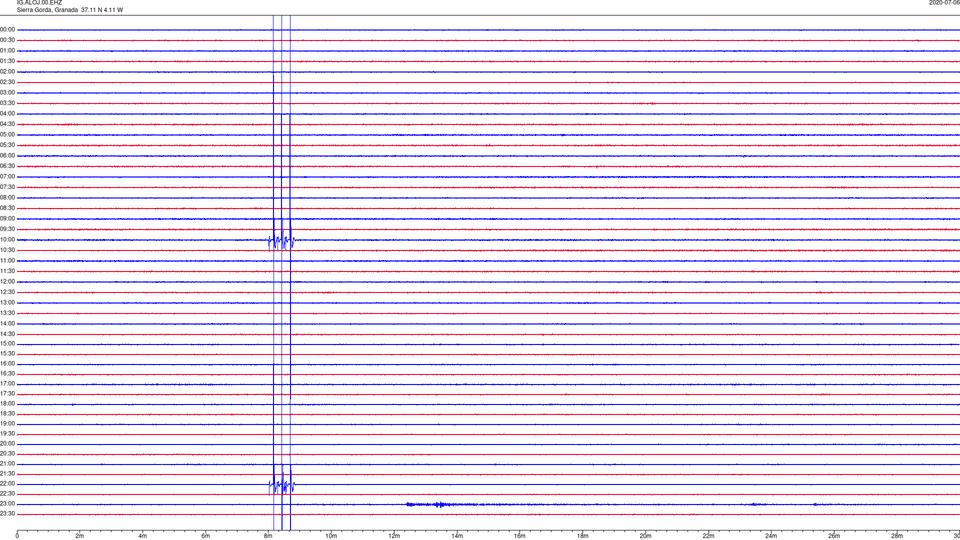The image size is (960, 540).
Task: Click the 2m tick on the minute axis
Action: pos(80,536)
